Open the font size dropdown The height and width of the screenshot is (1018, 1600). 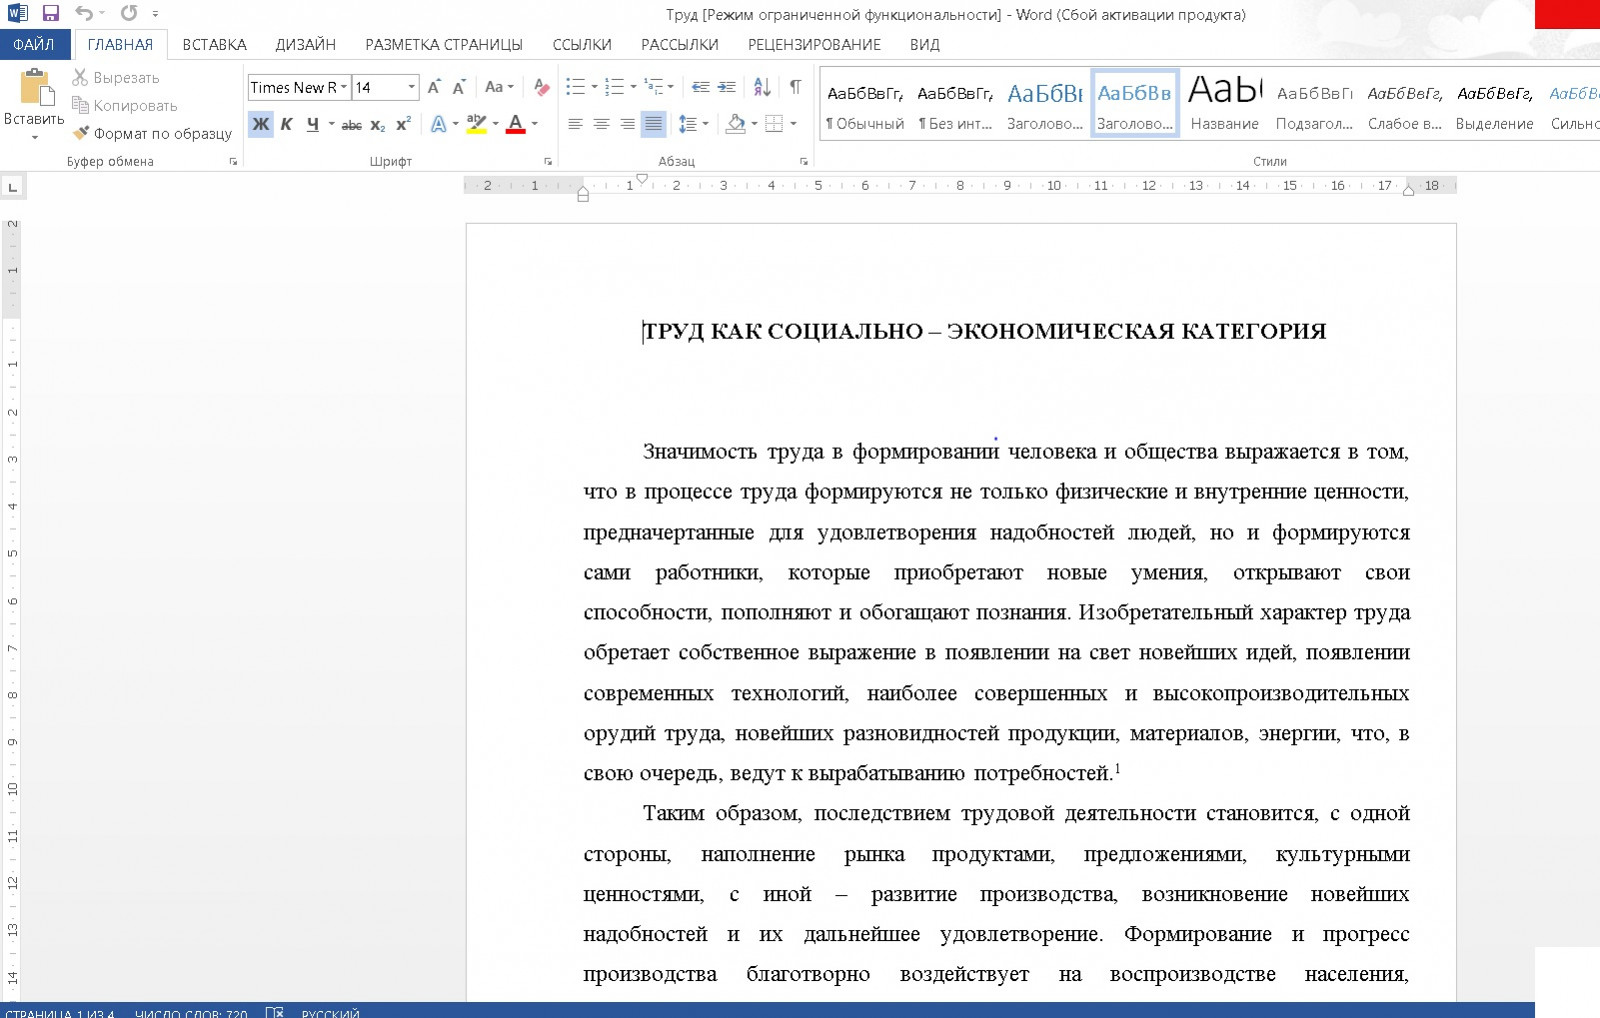pyautogui.click(x=411, y=87)
